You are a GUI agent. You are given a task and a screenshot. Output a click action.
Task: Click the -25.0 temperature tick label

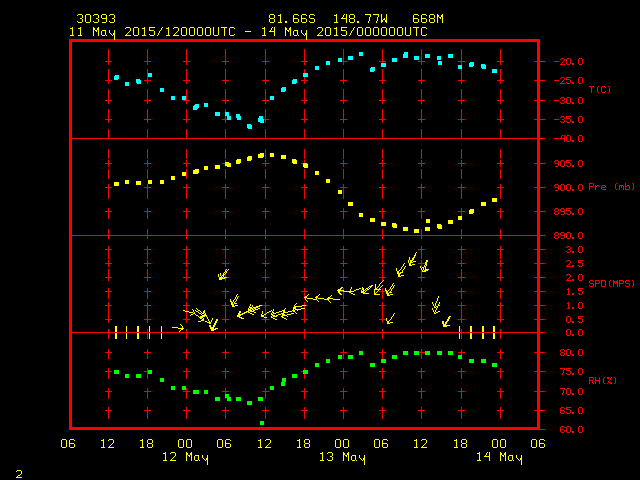click(568, 81)
